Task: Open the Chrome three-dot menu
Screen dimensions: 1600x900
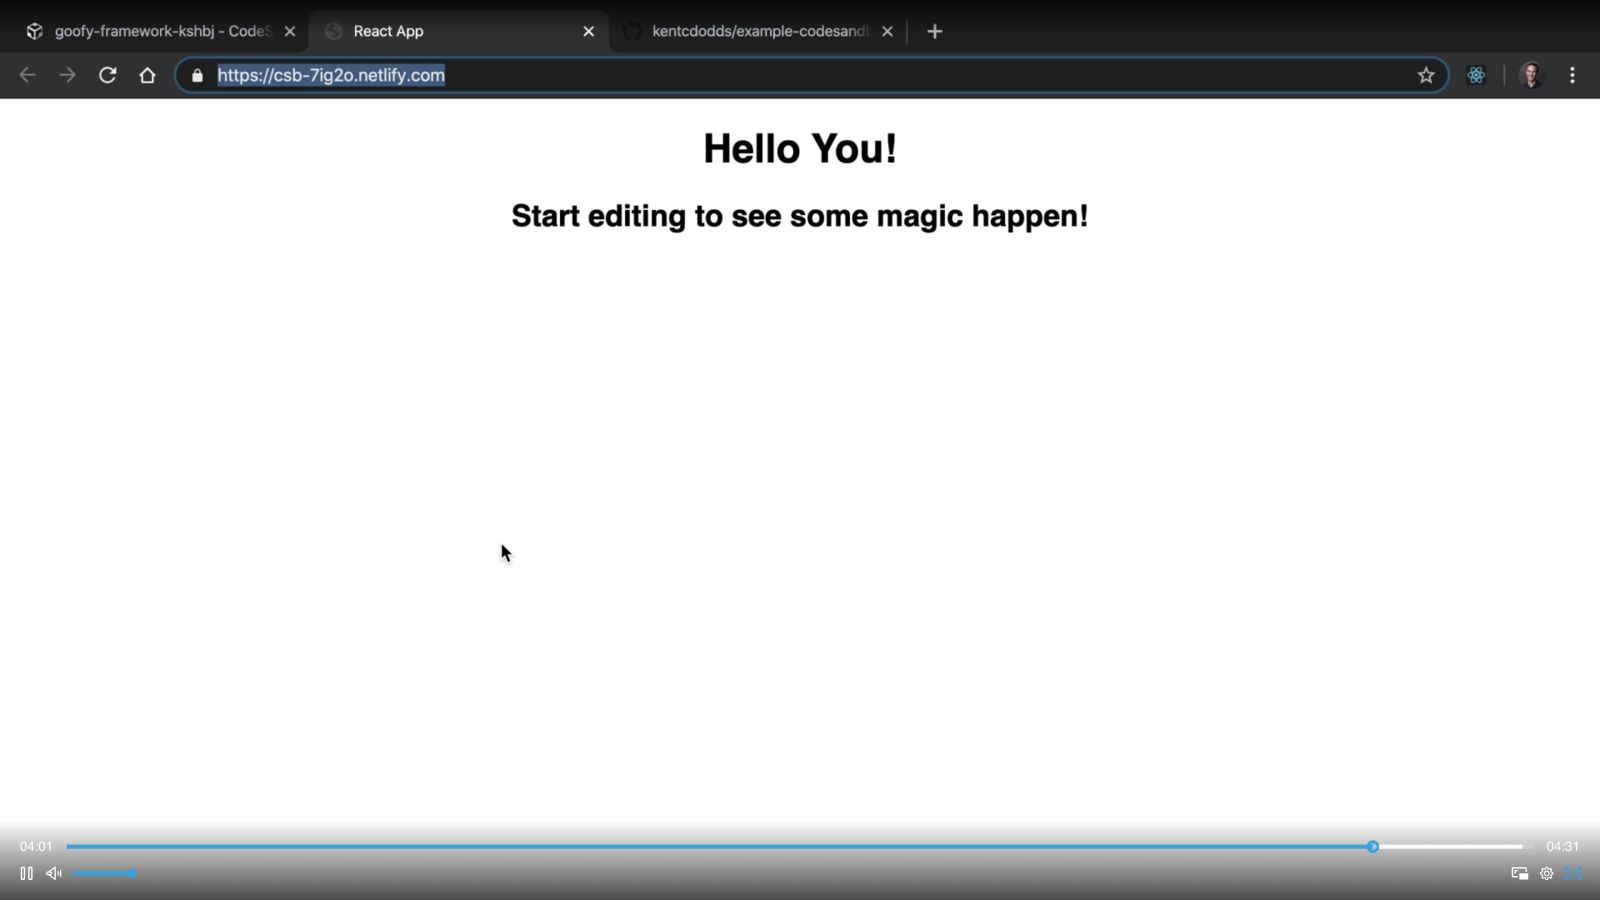Action: [x=1572, y=75]
